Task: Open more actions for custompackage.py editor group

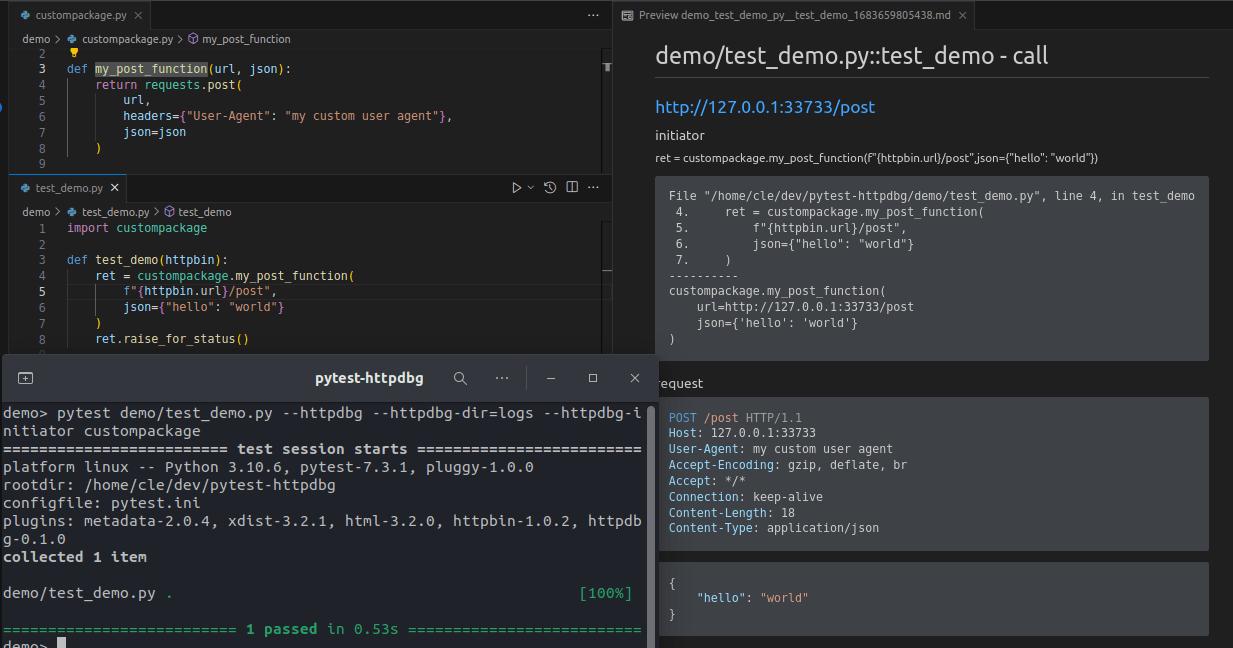Action: click(x=594, y=16)
